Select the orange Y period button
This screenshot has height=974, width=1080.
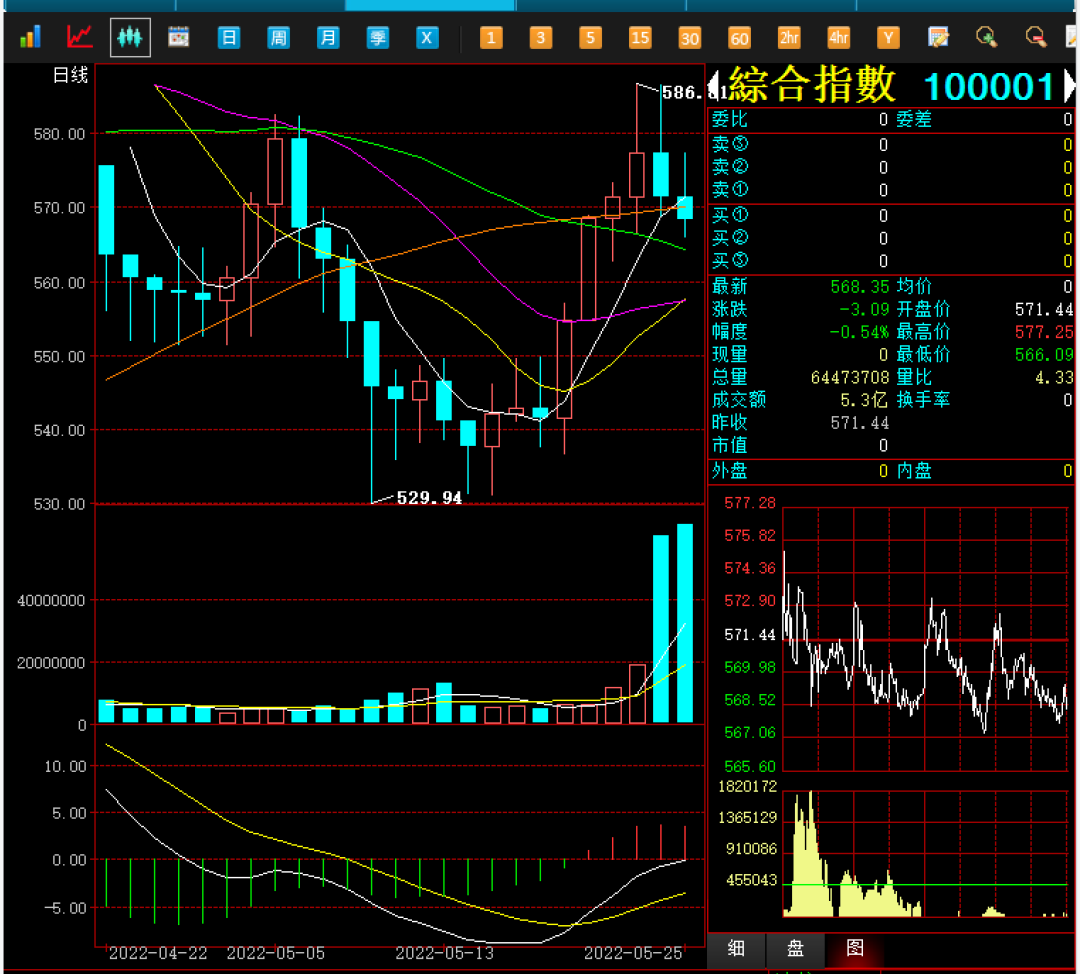[x=888, y=37]
